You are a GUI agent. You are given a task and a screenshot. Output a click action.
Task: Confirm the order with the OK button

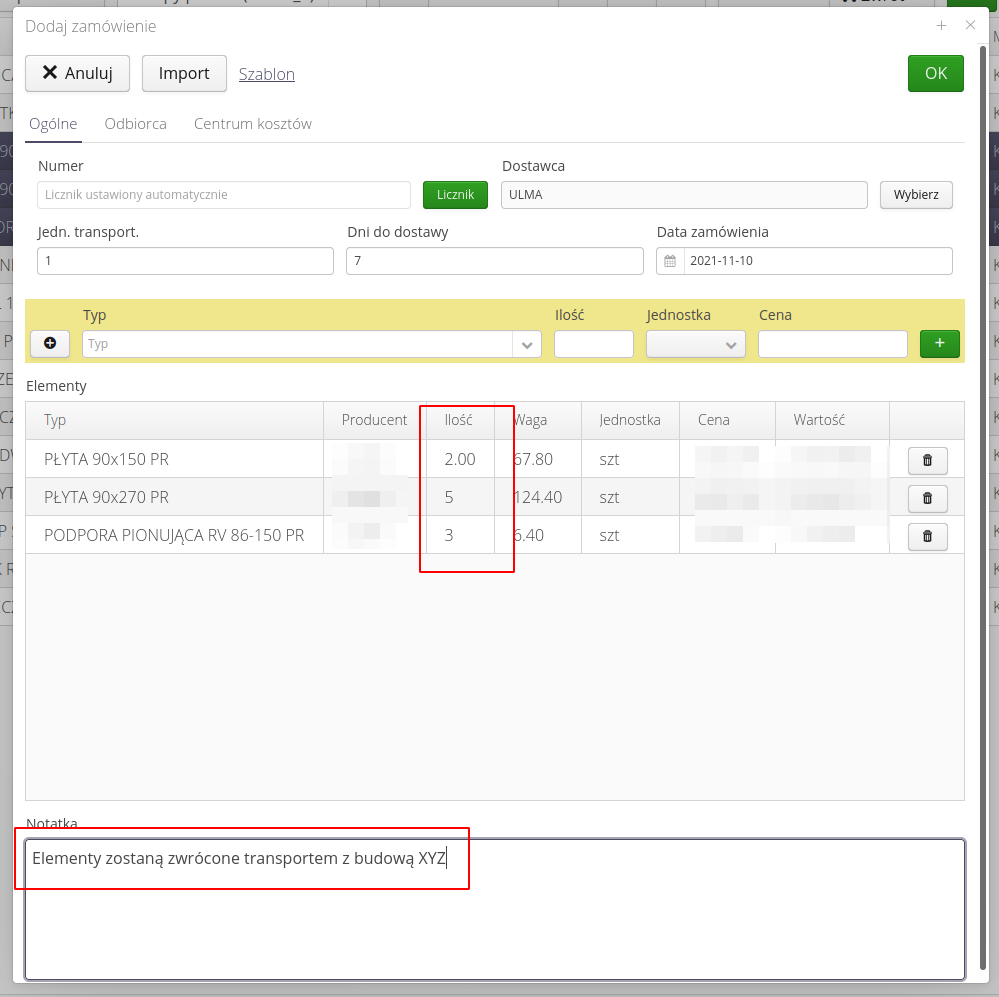coord(935,73)
